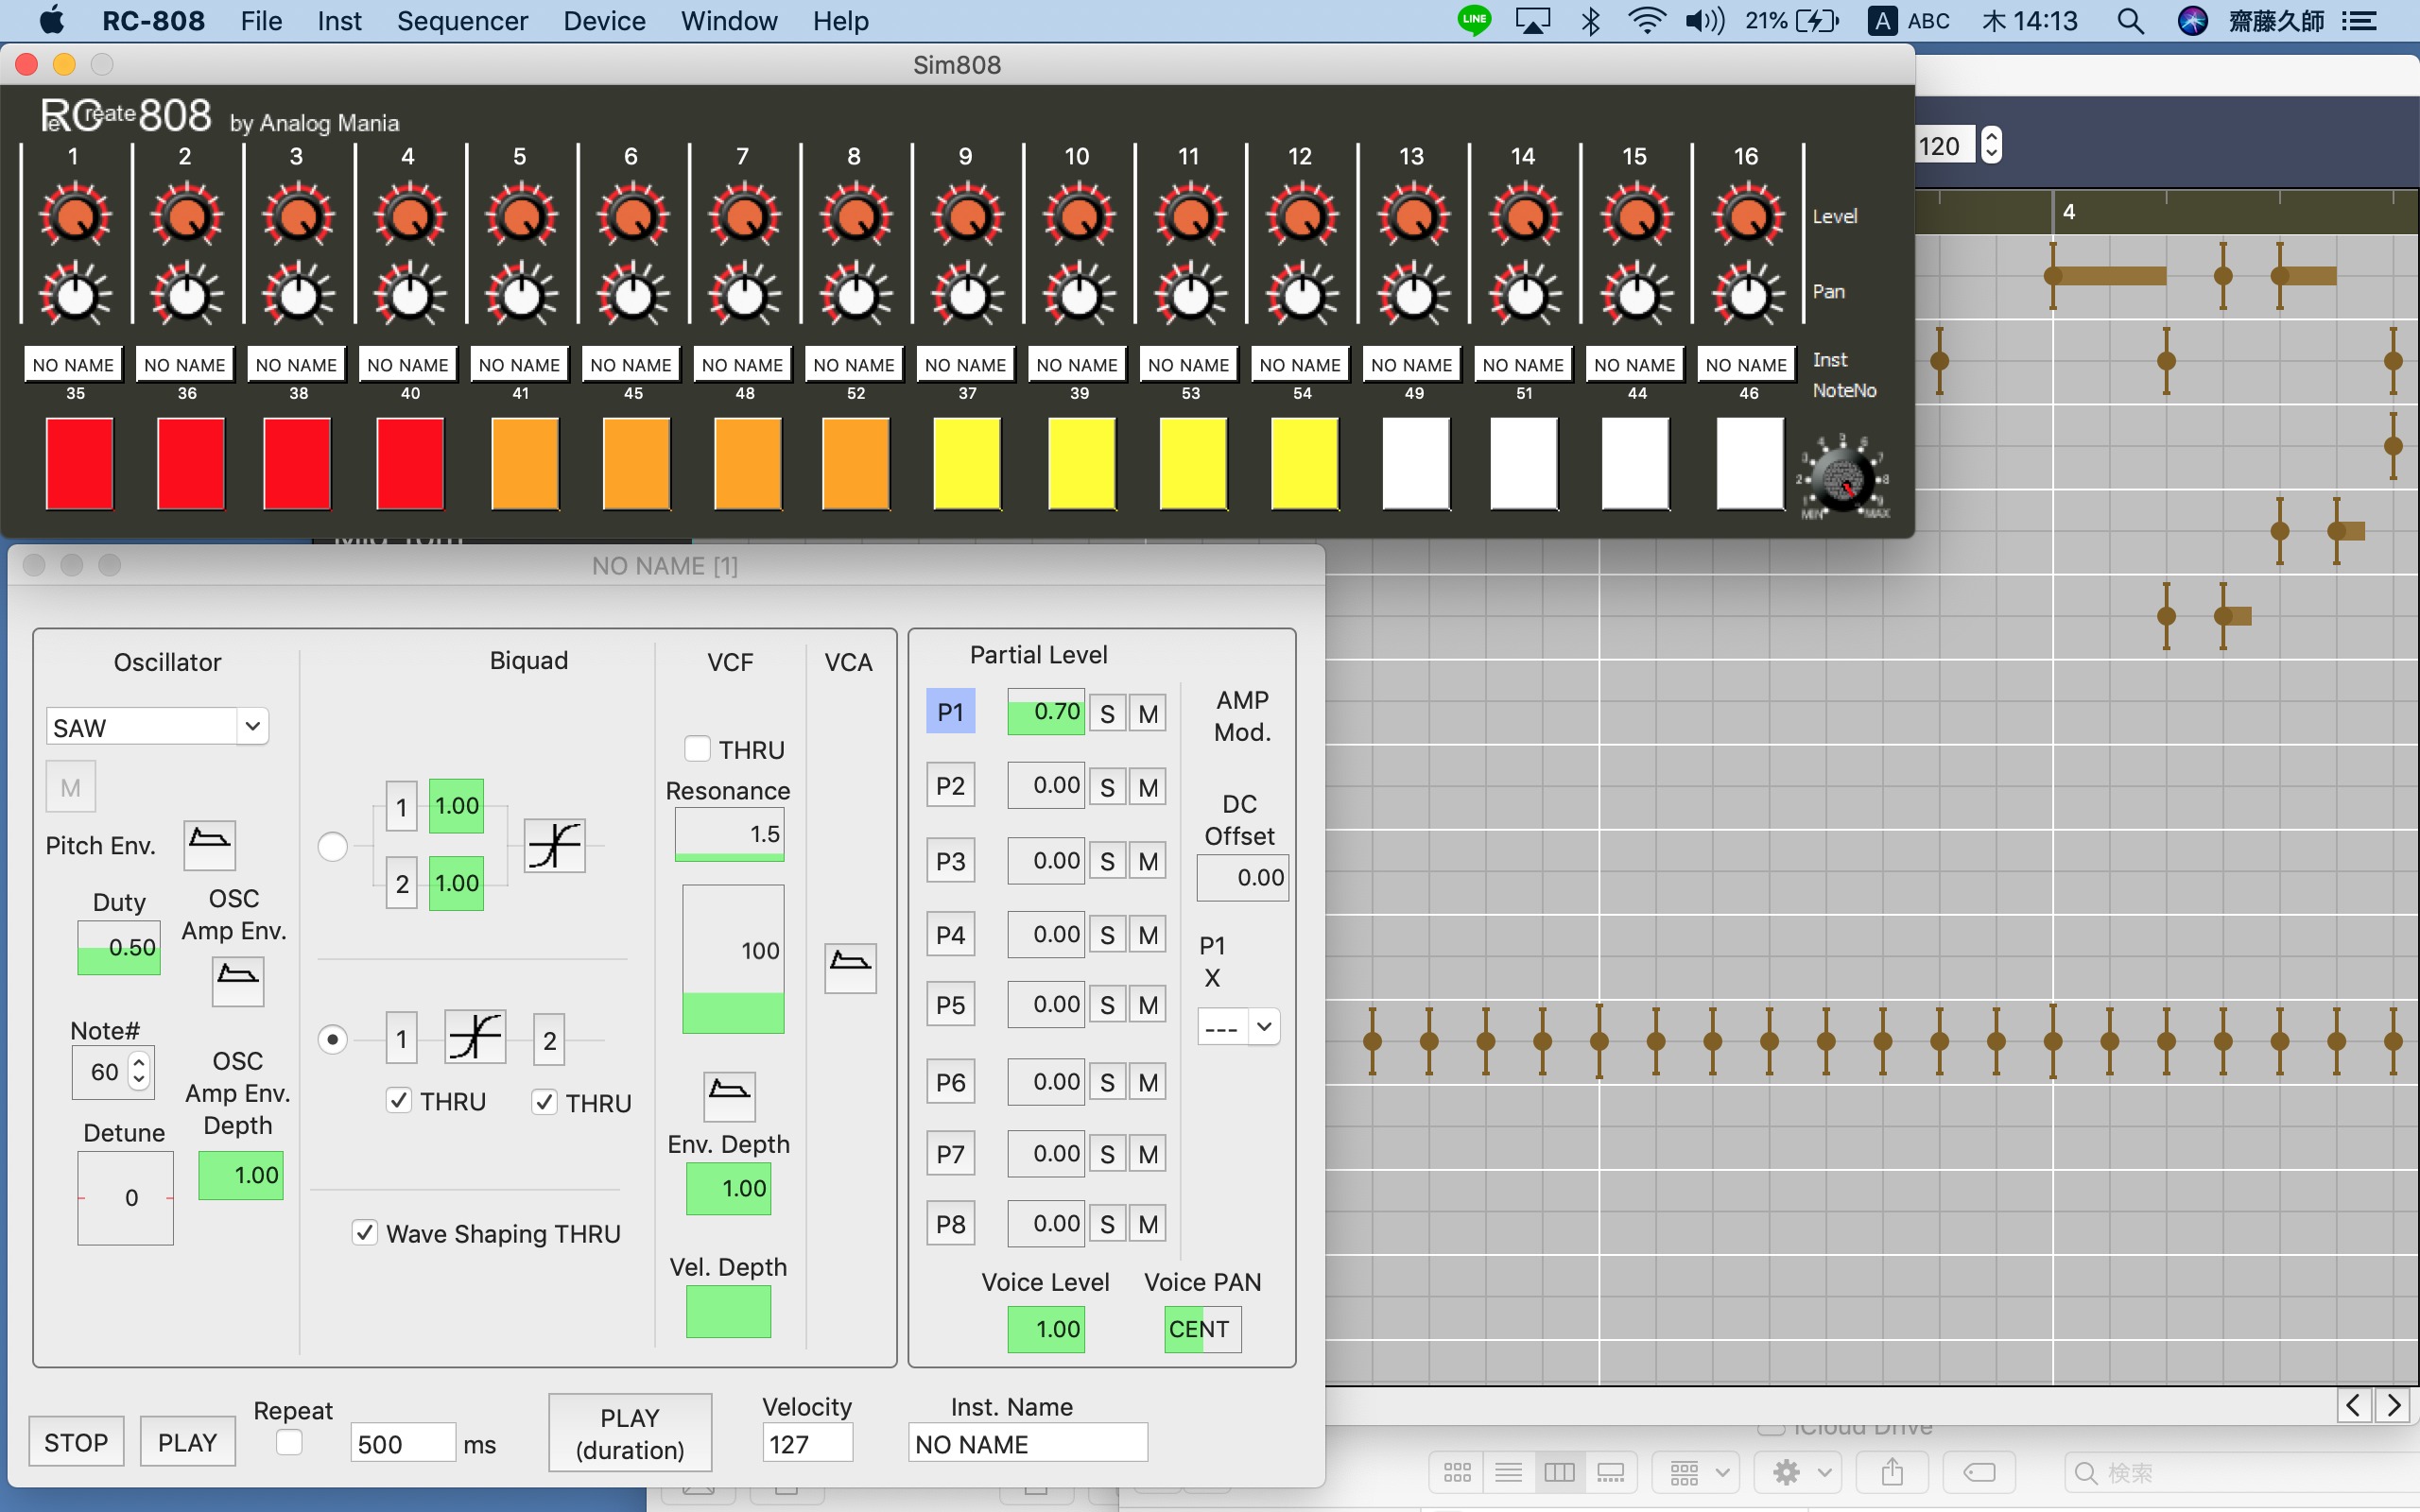Open the Inst menu
Image resolution: width=2420 pixels, height=1512 pixels.
click(339, 21)
